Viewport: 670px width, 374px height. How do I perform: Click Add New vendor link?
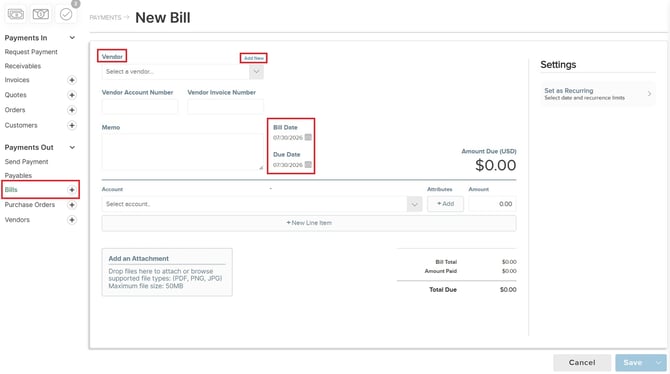(254, 58)
